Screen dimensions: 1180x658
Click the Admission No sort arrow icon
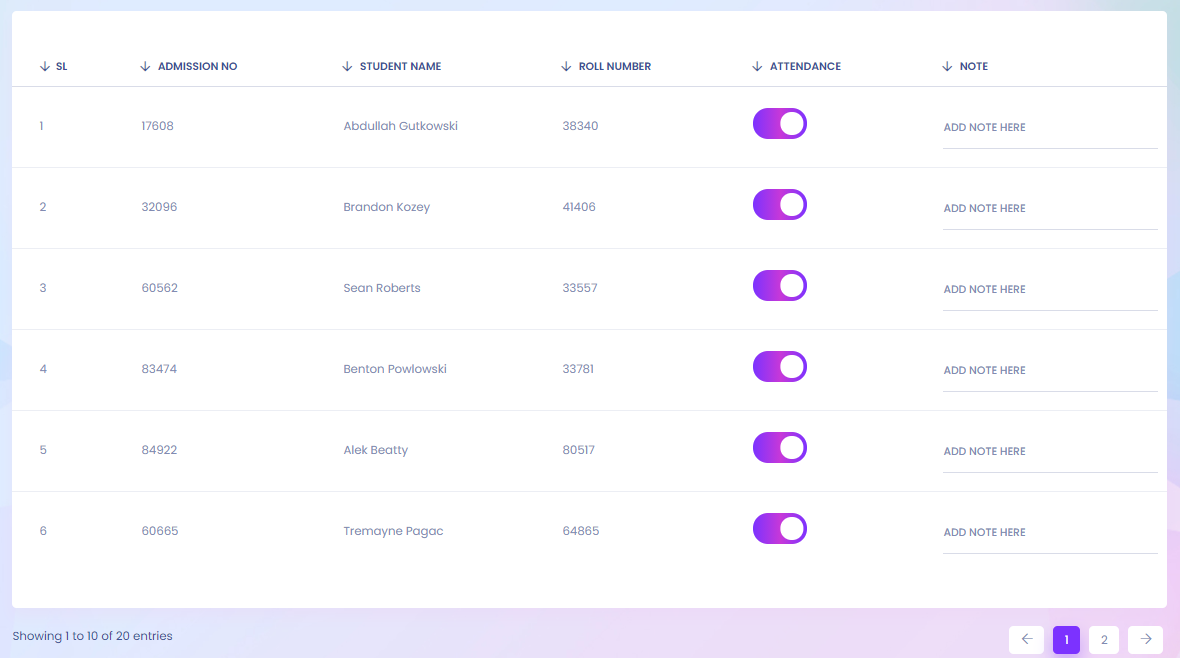point(146,67)
